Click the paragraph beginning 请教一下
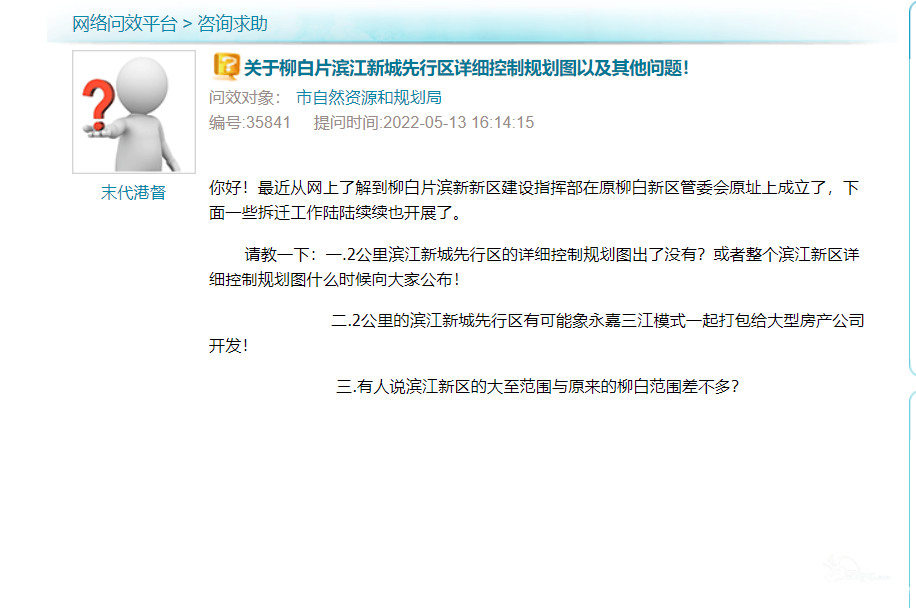The image size is (916, 608). pos(534,267)
